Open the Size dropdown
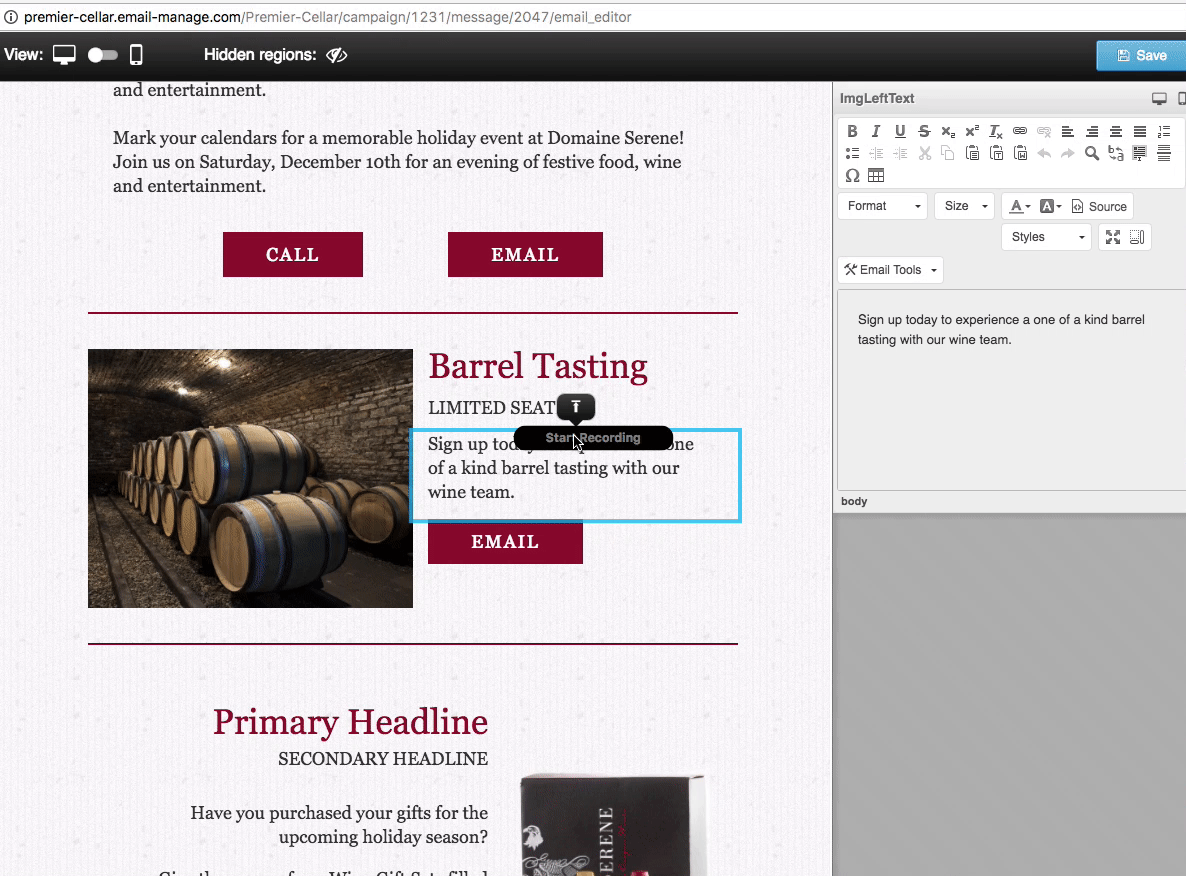Image resolution: width=1186 pixels, height=876 pixels. [x=964, y=206]
